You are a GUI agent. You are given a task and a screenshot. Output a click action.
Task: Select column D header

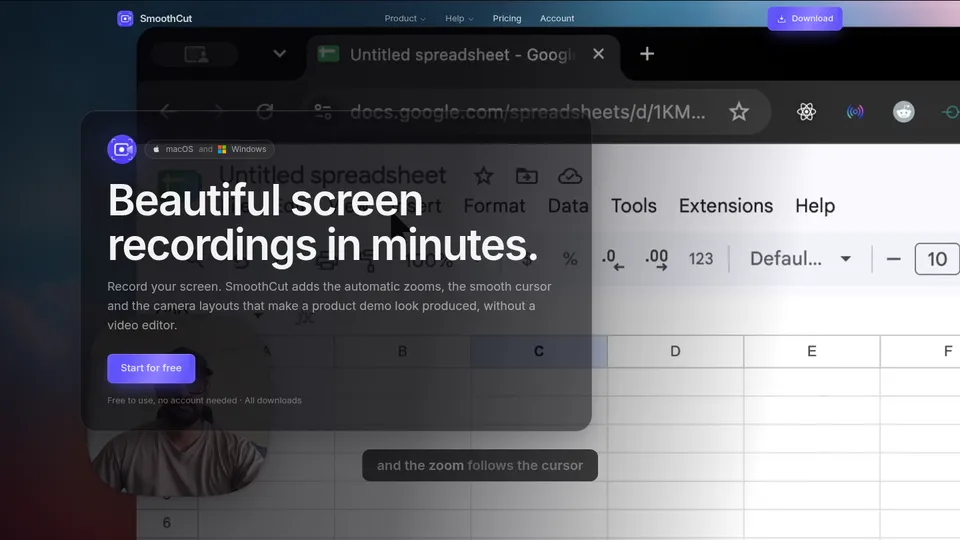pos(675,351)
